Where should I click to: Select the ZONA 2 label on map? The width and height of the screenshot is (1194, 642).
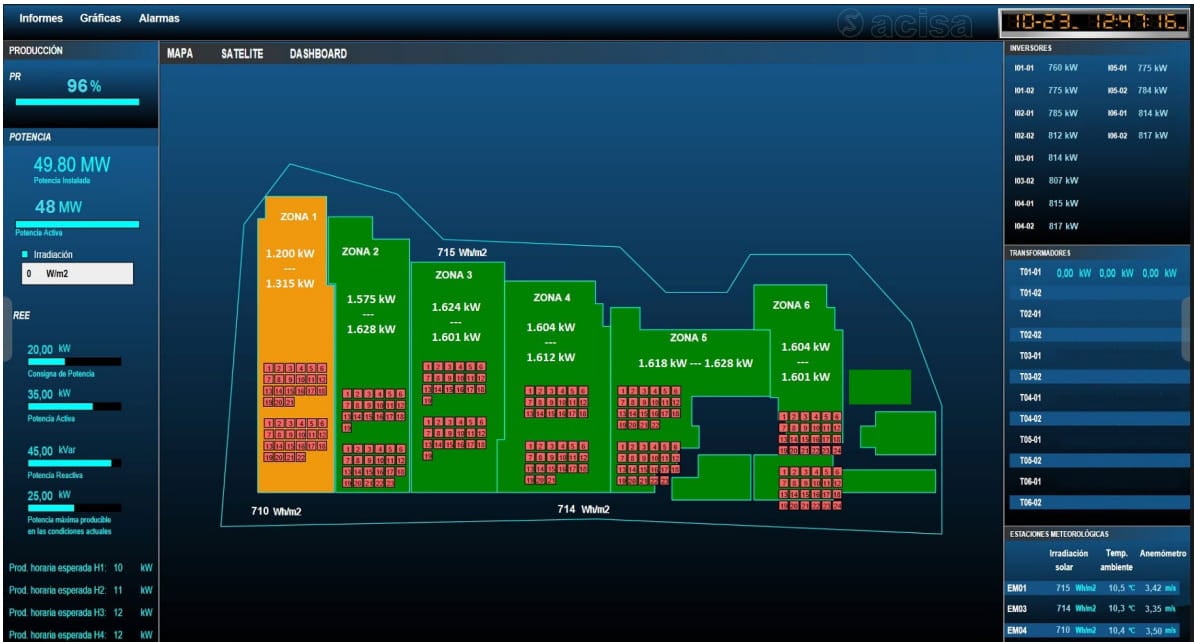[x=360, y=251]
